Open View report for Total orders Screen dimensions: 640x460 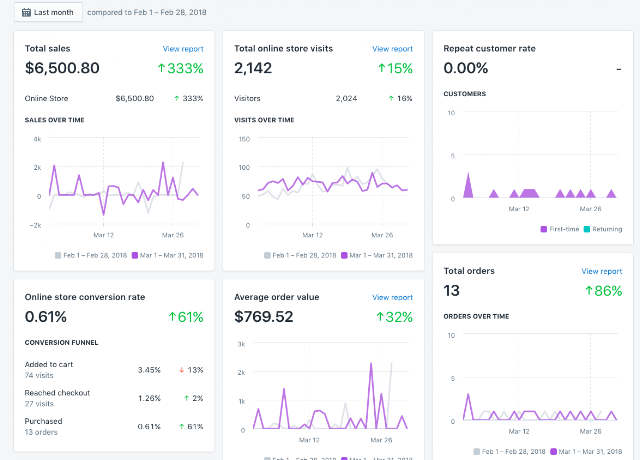pyautogui.click(x=602, y=271)
